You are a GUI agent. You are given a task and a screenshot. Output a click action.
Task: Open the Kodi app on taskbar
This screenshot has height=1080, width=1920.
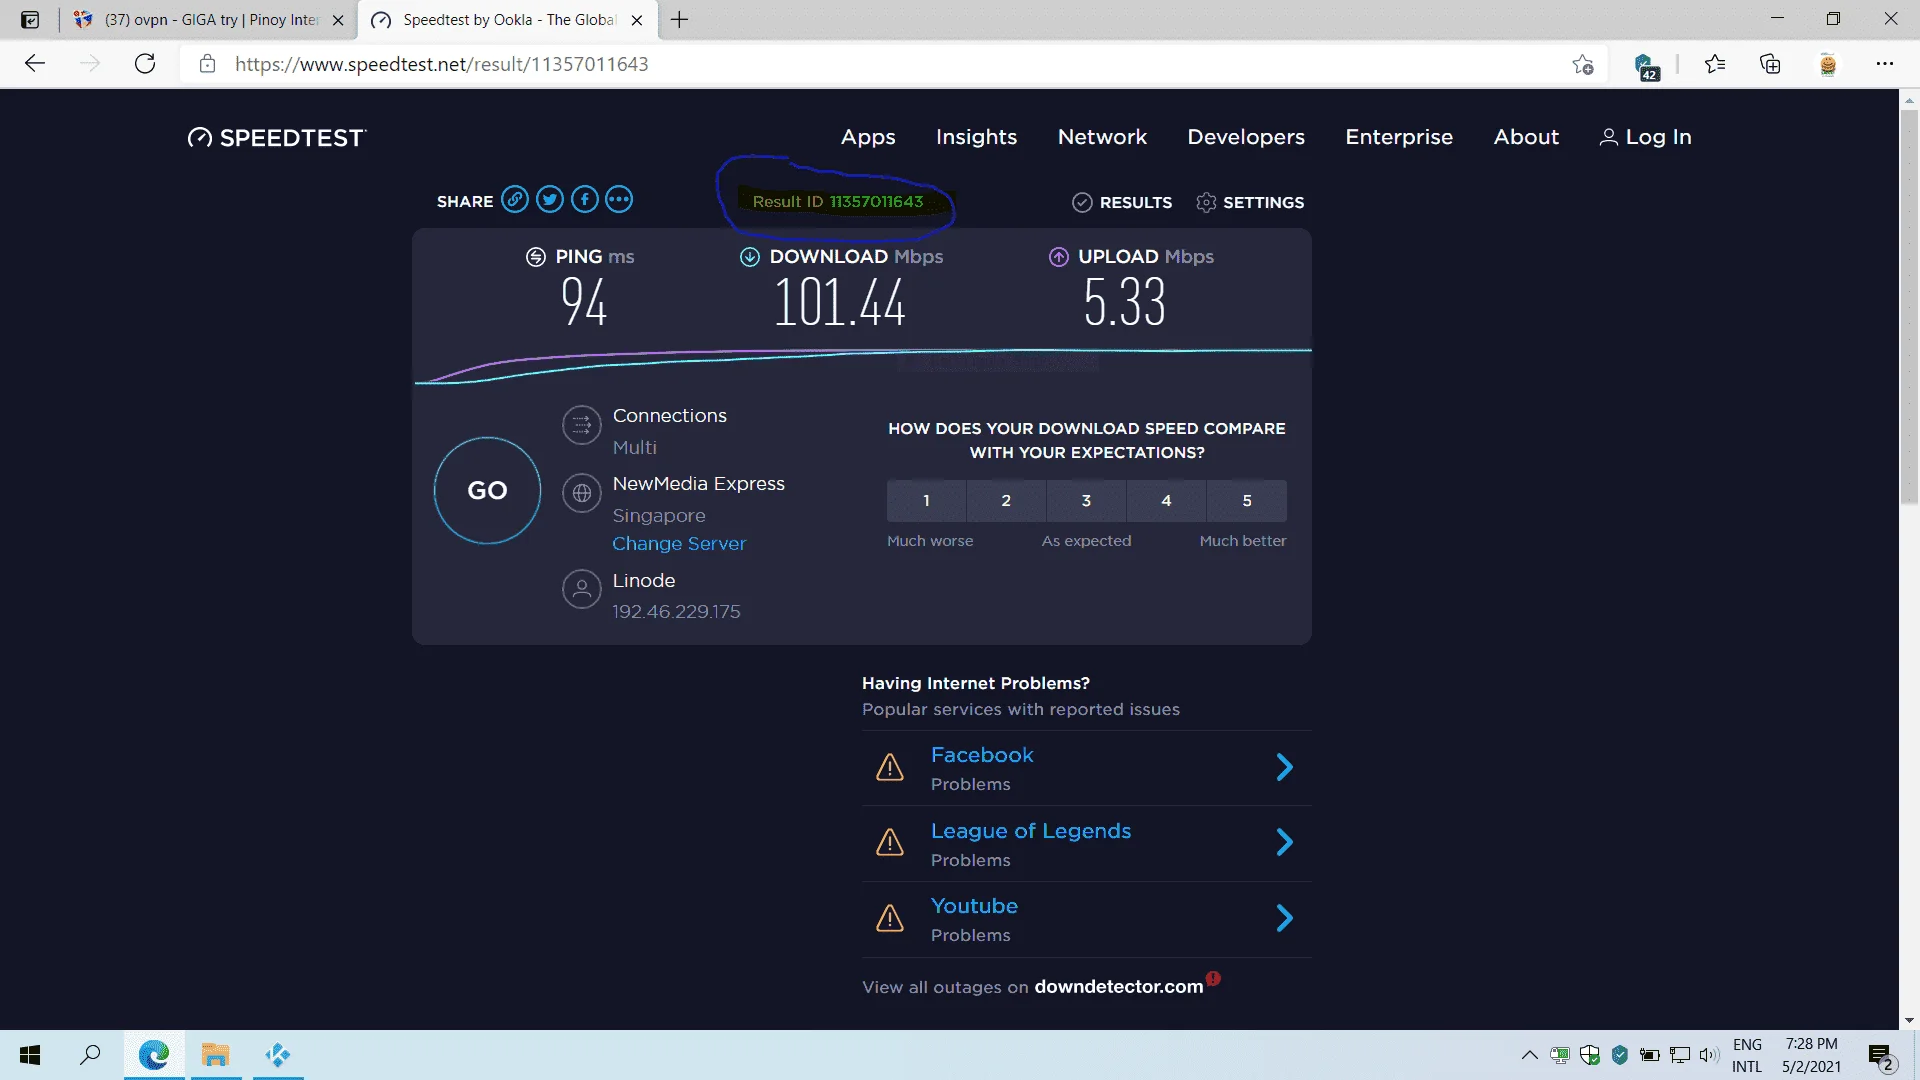tap(277, 1055)
